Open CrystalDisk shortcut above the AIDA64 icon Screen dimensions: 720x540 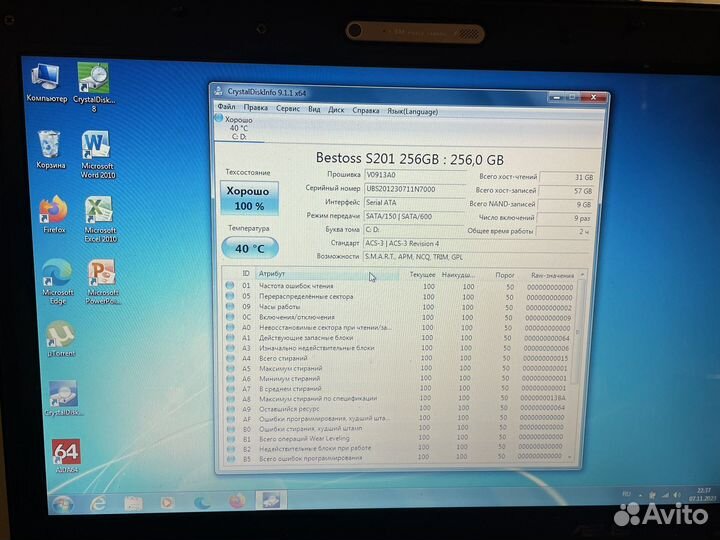(x=63, y=398)
